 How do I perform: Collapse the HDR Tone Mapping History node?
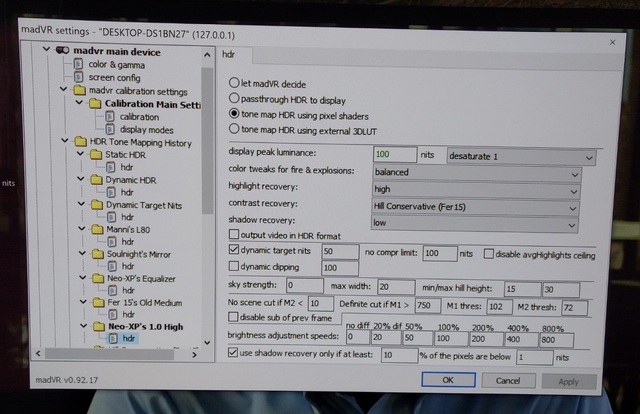click(66, 142)
